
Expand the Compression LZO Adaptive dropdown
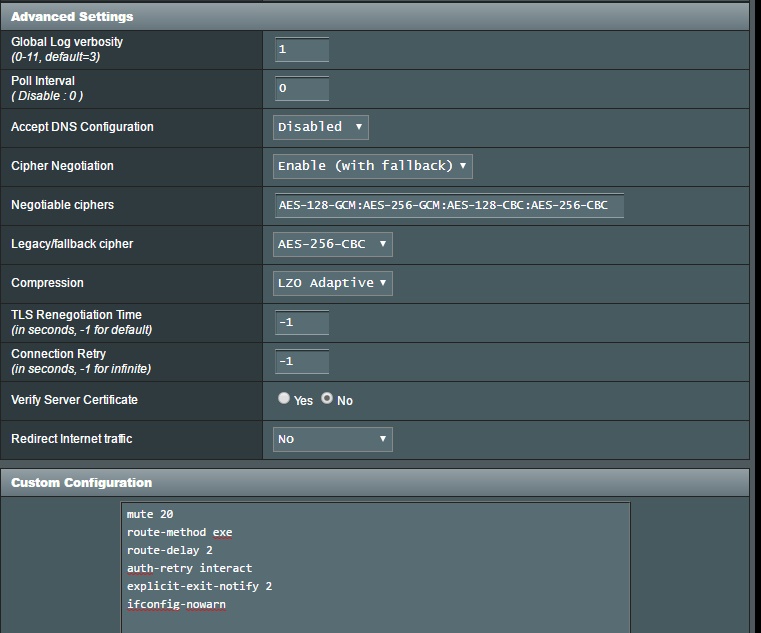point(332,283)
